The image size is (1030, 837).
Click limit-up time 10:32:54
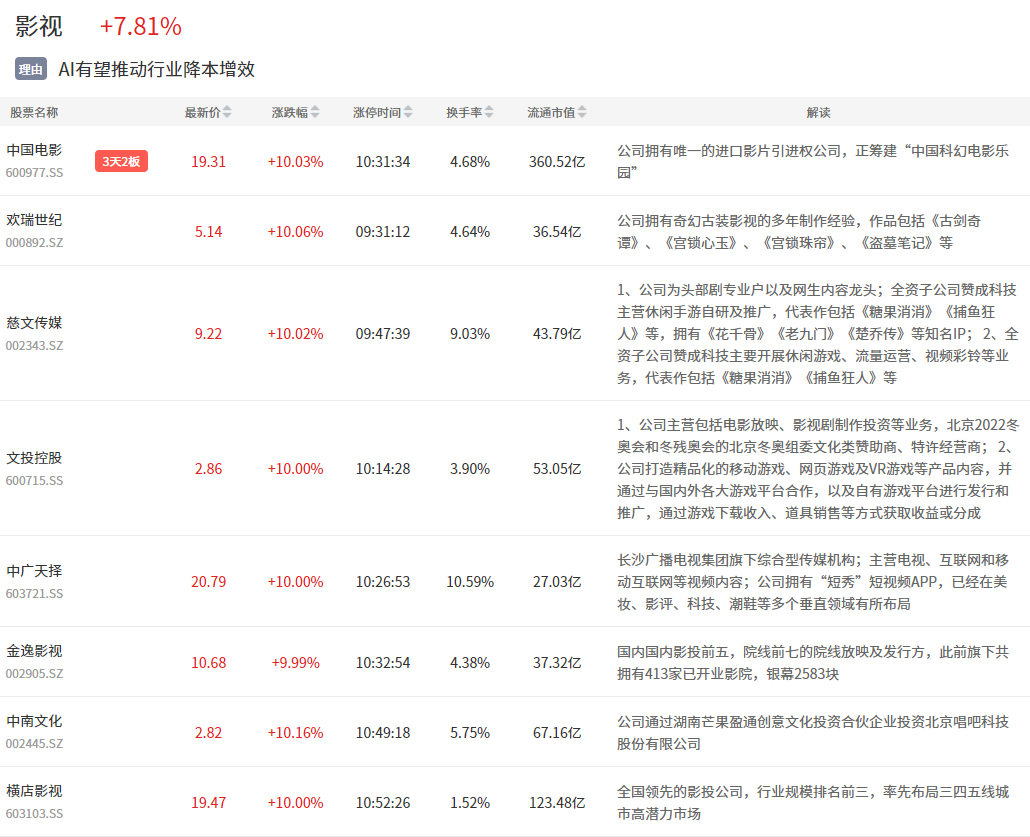pyautogui.click(x=383, y=663)
